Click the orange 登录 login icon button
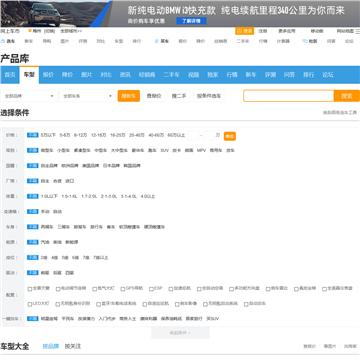 click(x=244, y=31)
